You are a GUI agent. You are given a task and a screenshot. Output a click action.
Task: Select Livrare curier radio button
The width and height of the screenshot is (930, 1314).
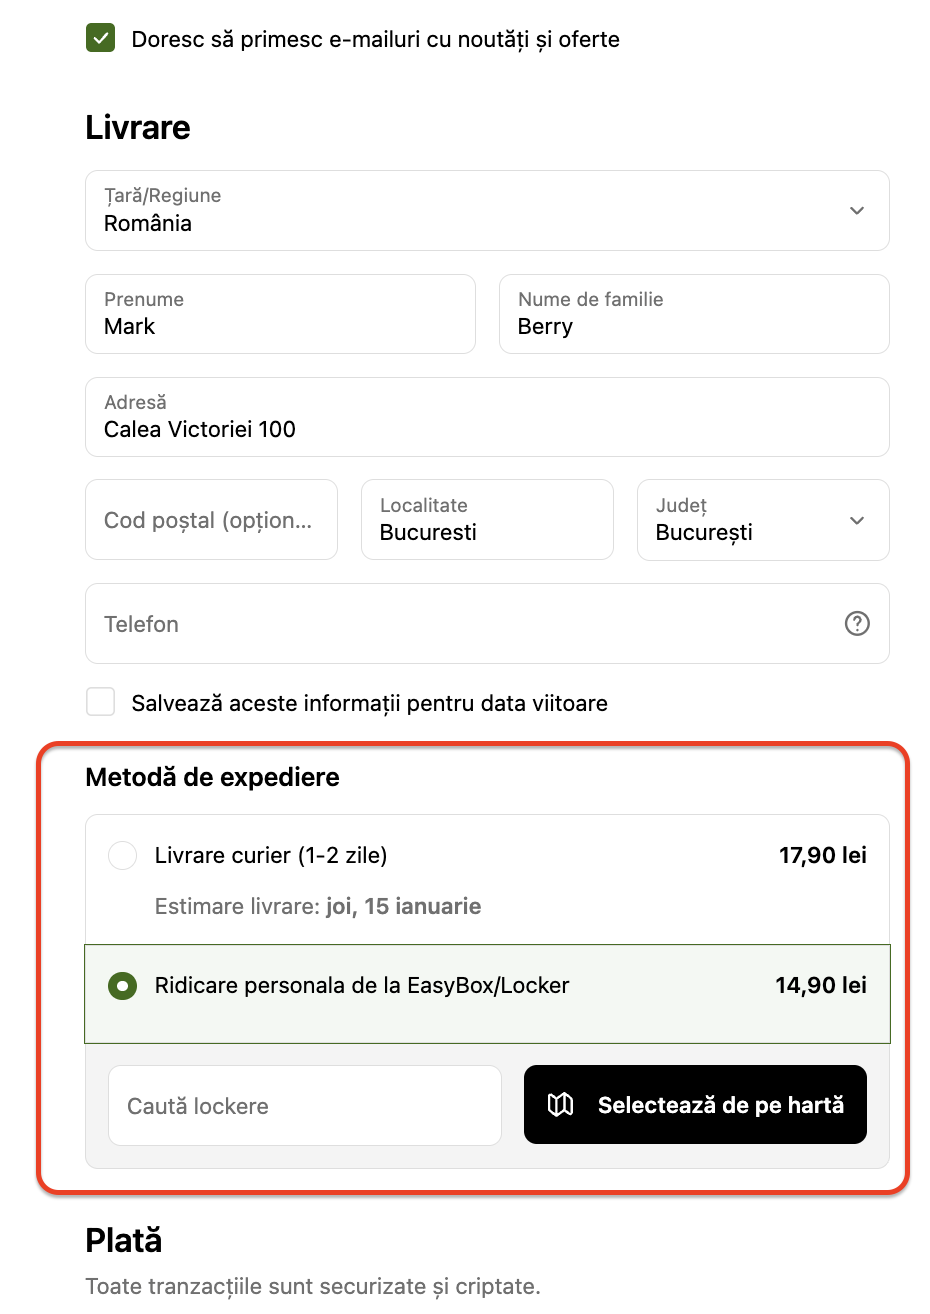click(x=122, y=856)
